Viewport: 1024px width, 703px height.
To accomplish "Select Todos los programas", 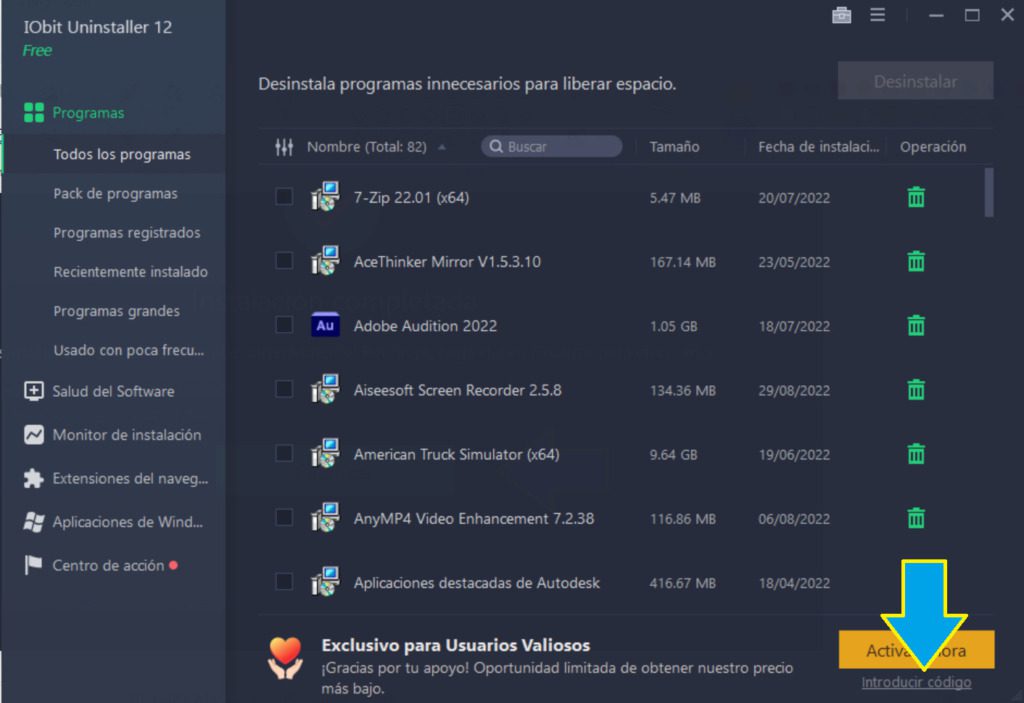I will (x=122, y=154).
